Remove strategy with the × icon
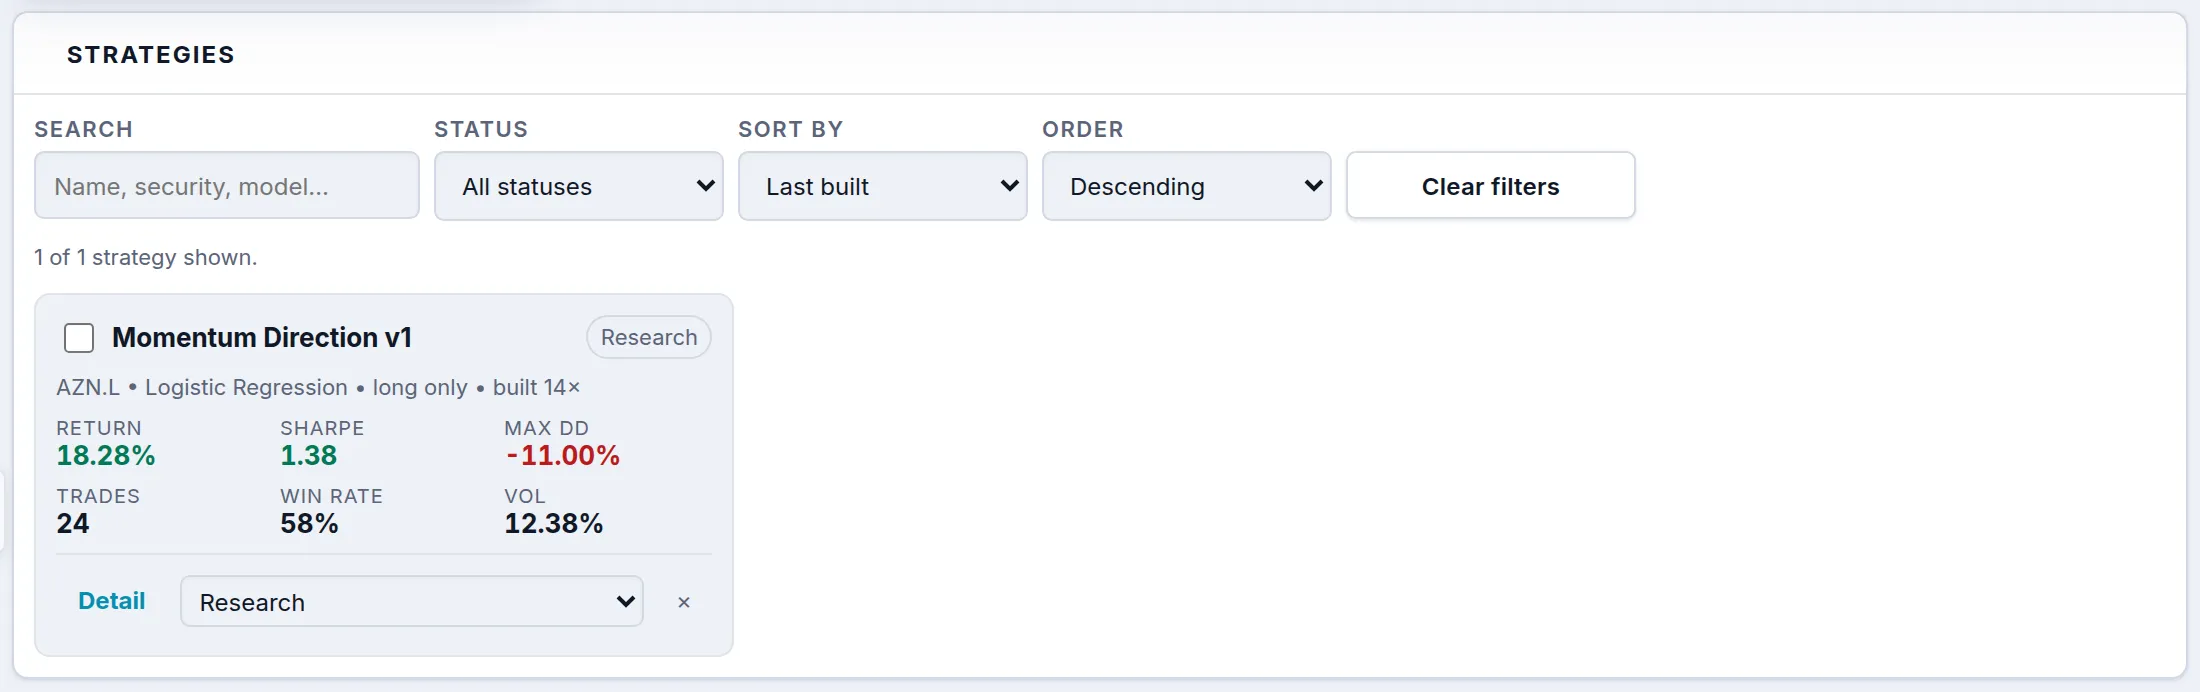2200x692 pixels. pos(684,602)
